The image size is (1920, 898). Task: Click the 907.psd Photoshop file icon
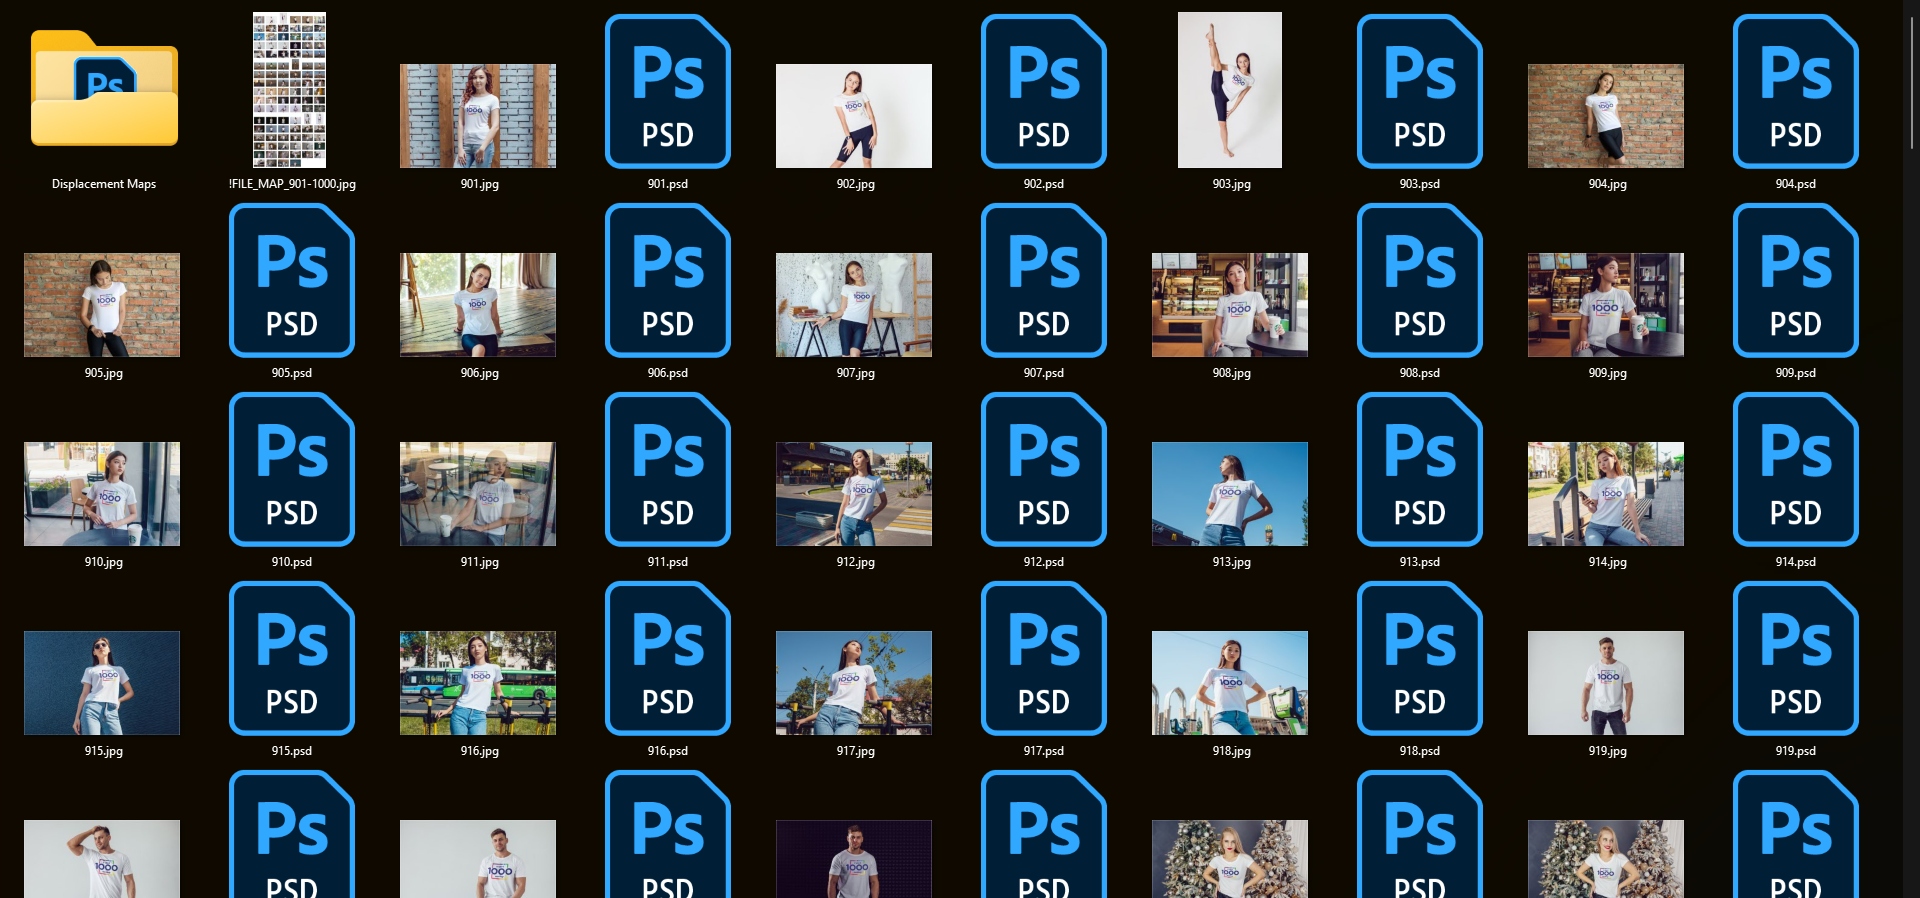1043,280
